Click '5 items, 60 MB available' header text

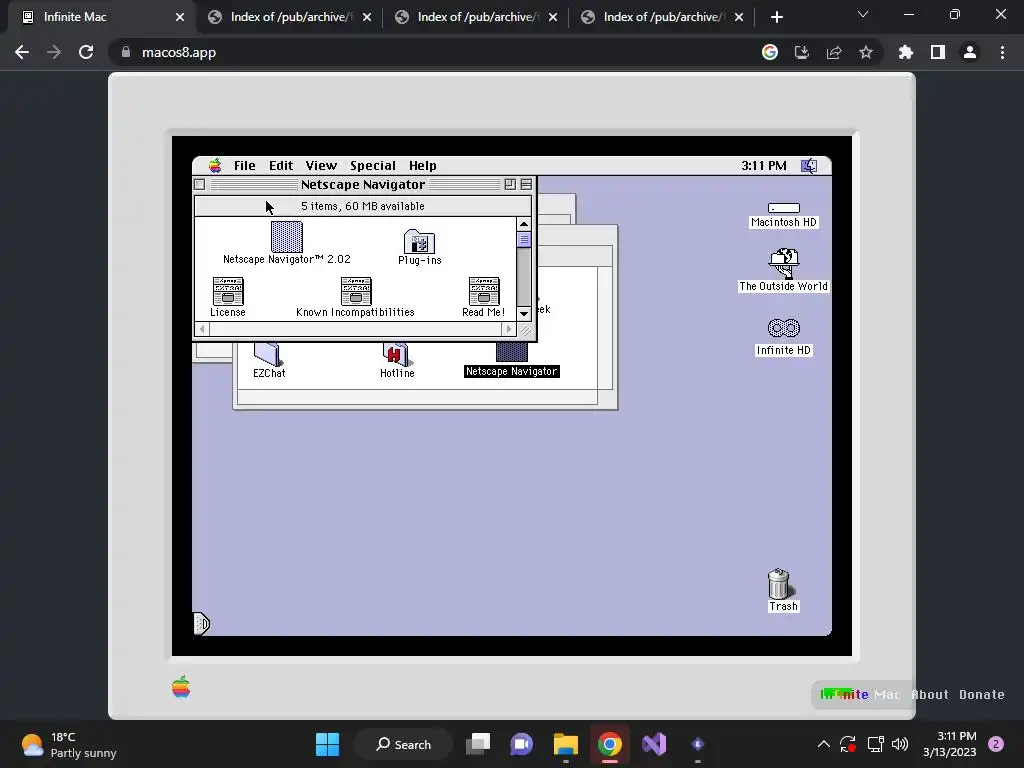pyautogui.click(x=362, y=206)
